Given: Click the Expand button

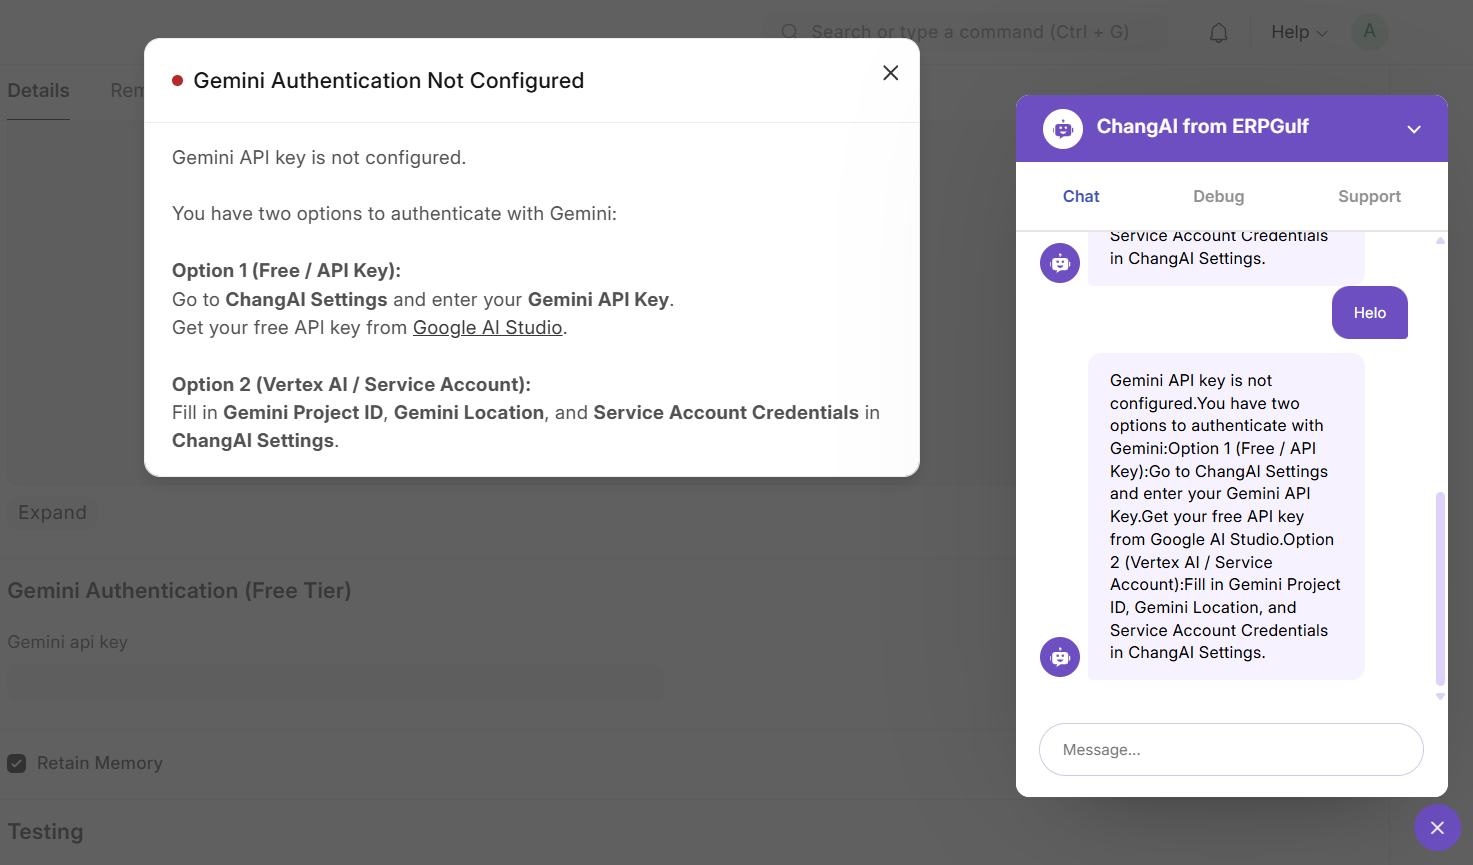Looking at the screenshot, I should 52,513.
